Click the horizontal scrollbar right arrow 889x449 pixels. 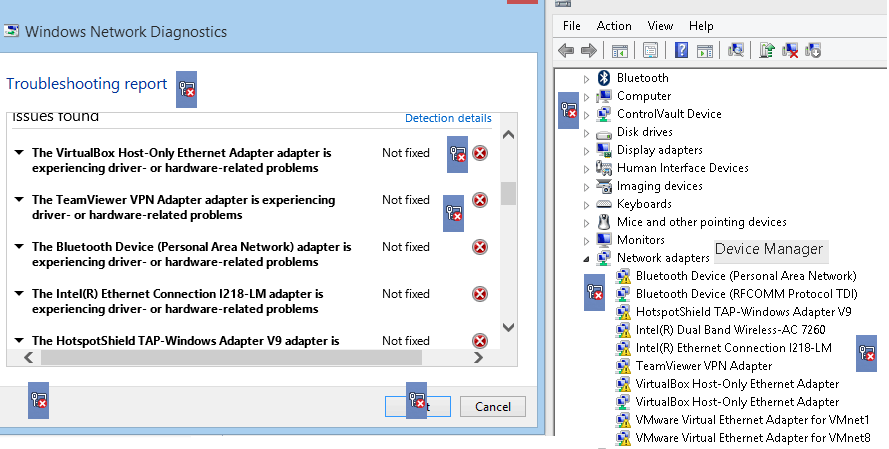[479, 357]
